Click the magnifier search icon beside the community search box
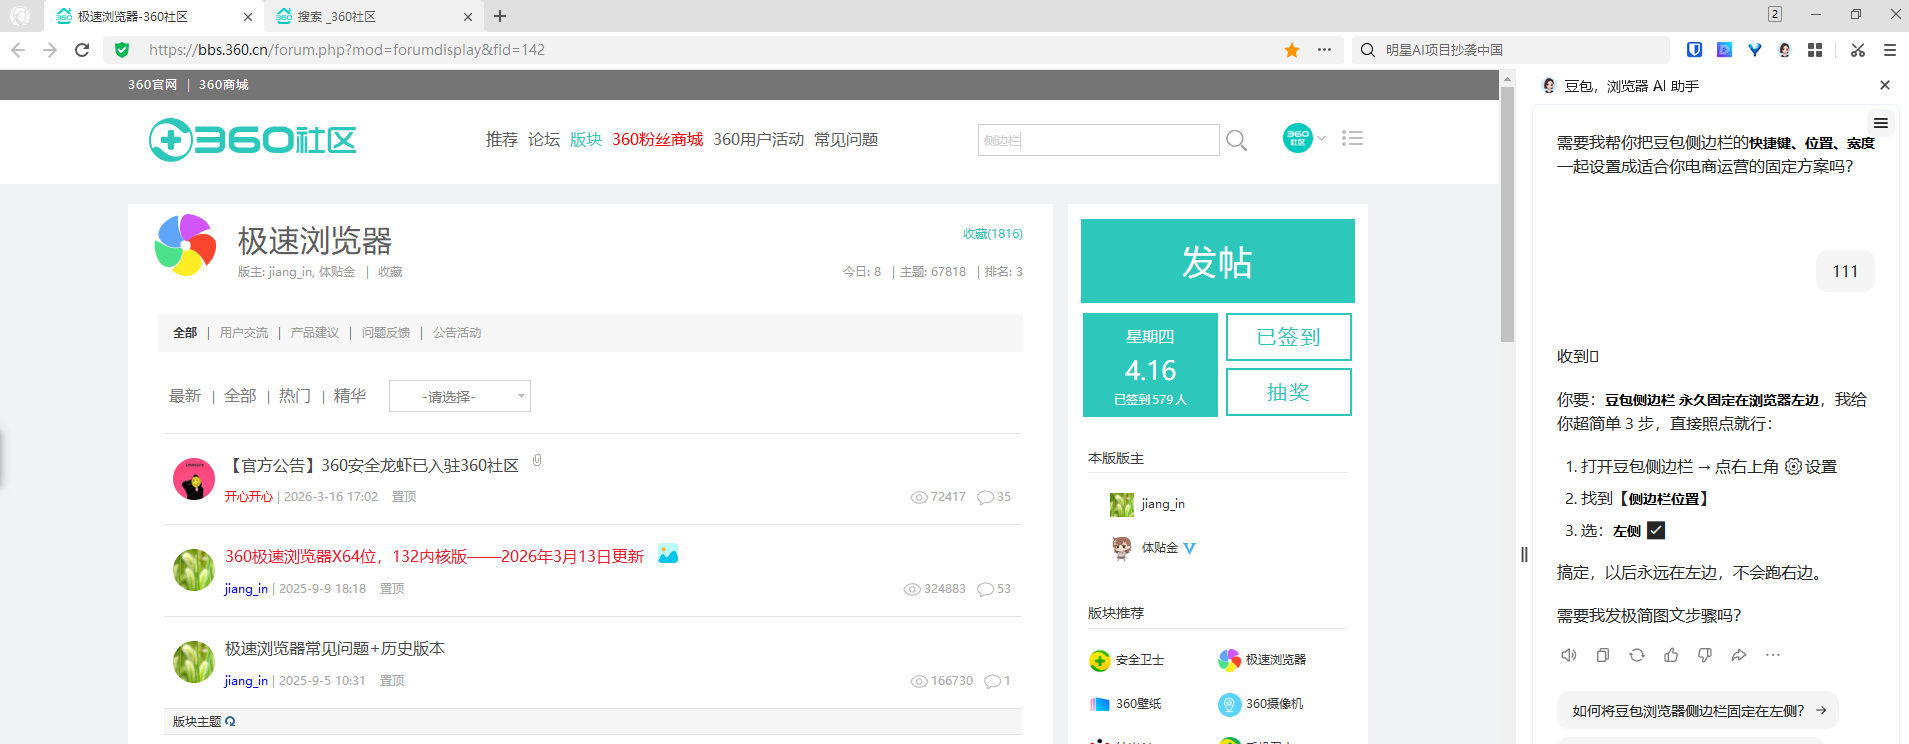Screen dimensions: 1909x744 click(1237, 140)
